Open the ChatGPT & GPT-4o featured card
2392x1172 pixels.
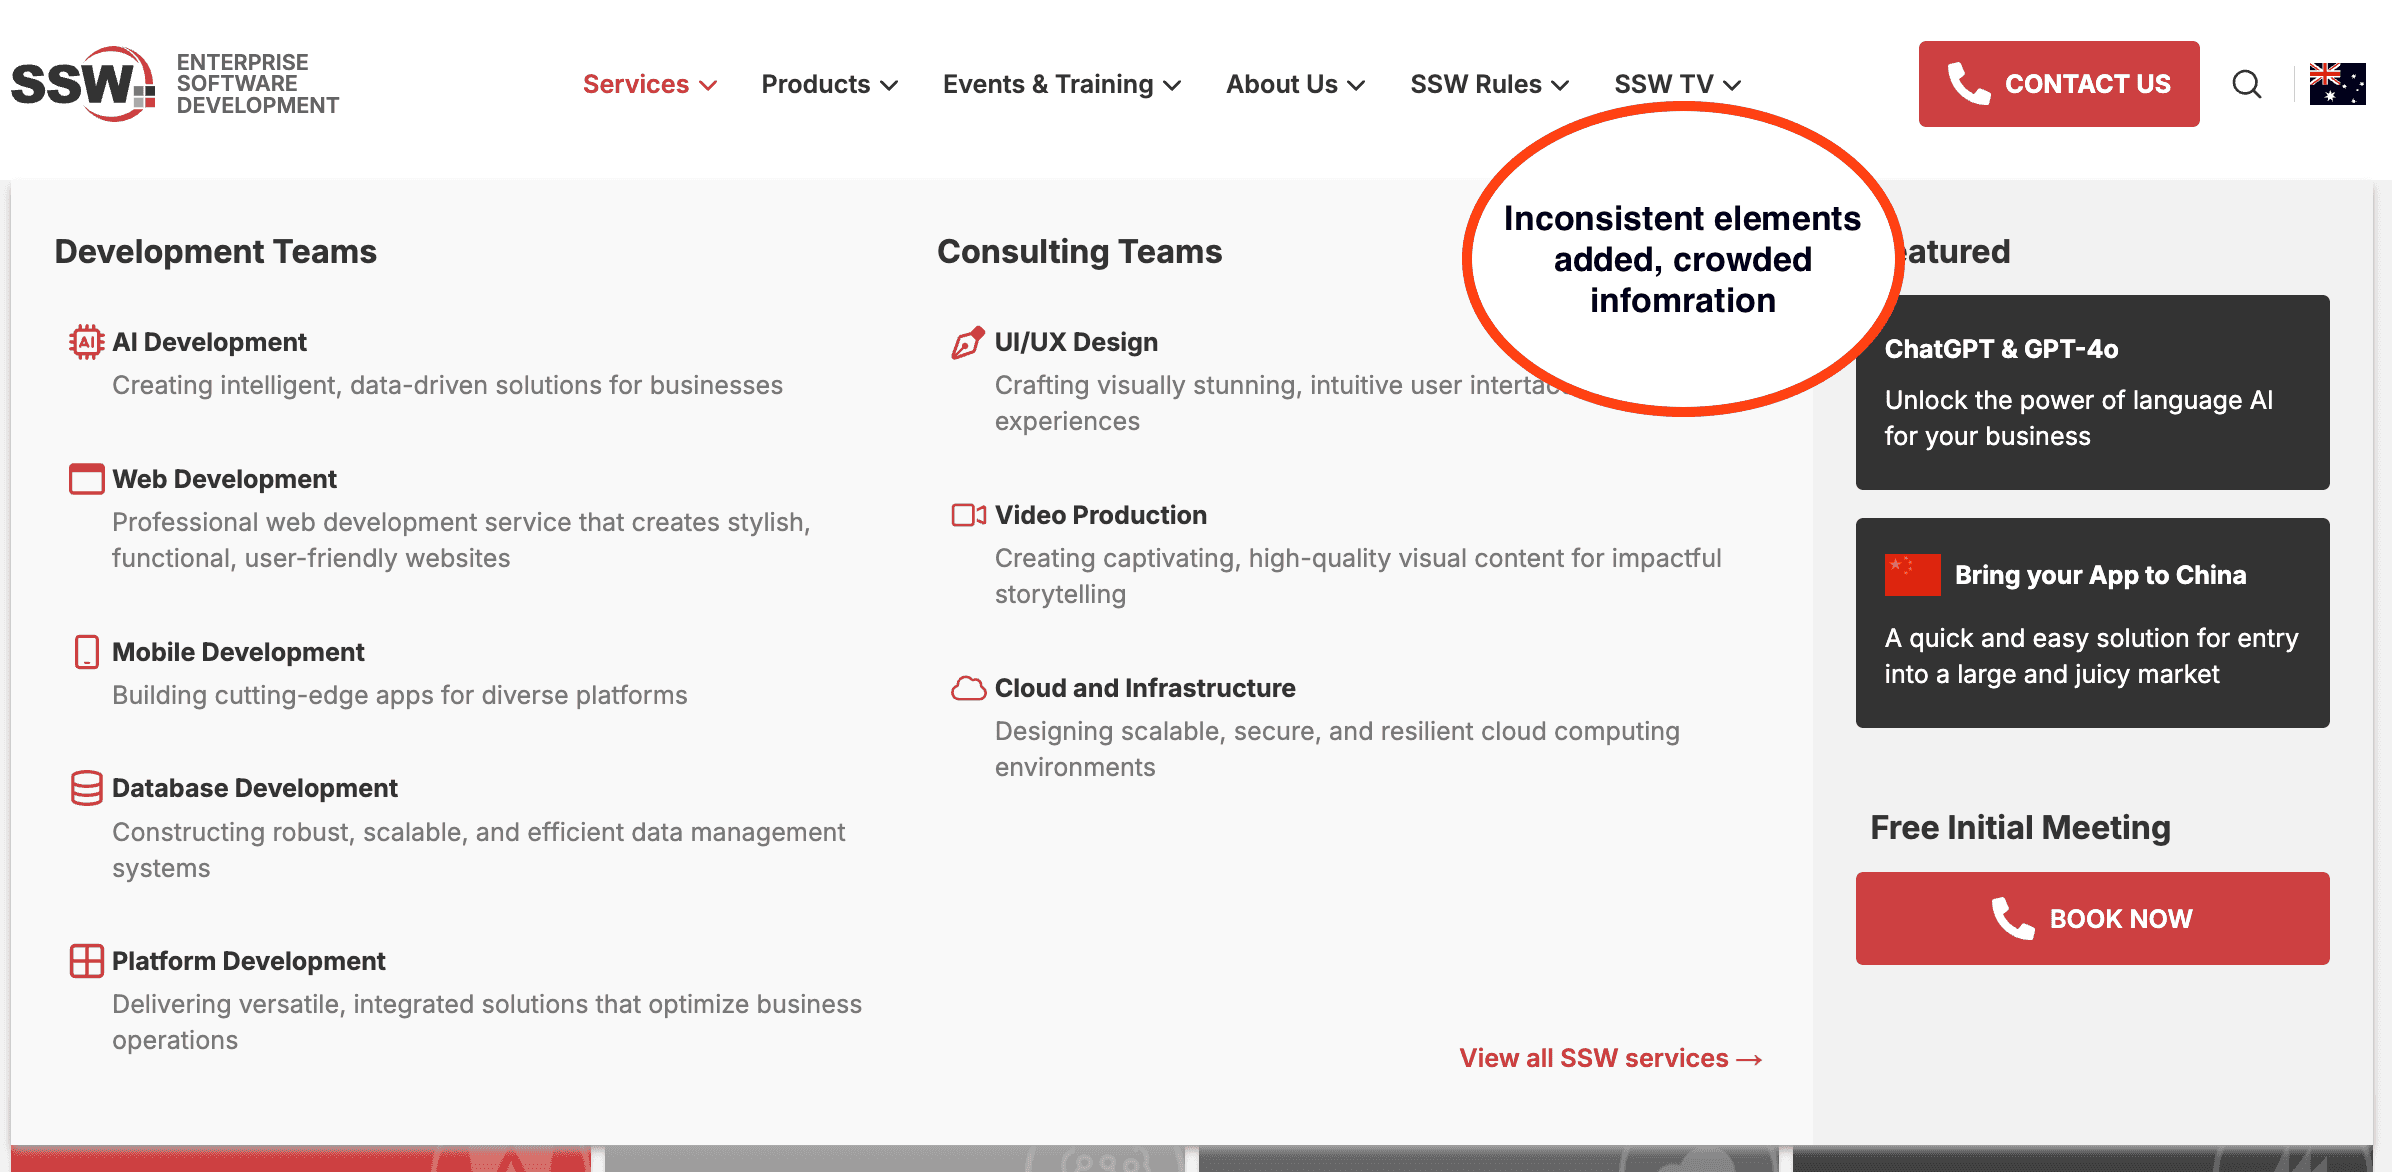click(2093, 392)
